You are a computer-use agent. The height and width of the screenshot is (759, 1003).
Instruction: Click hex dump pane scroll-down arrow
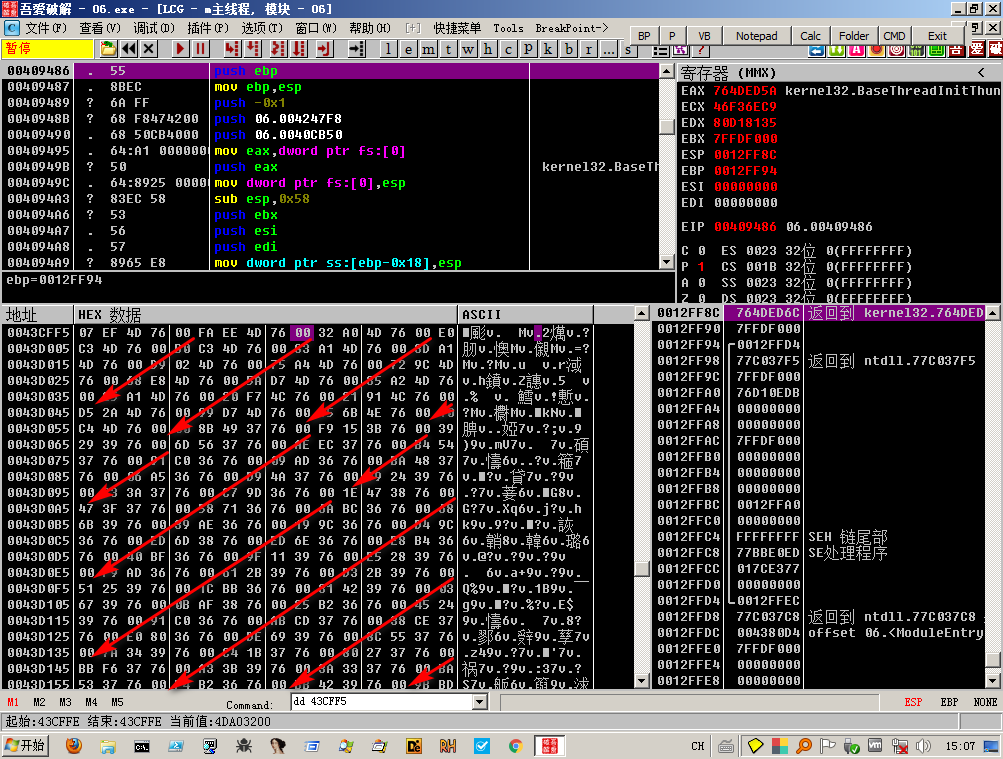[642, 681]
